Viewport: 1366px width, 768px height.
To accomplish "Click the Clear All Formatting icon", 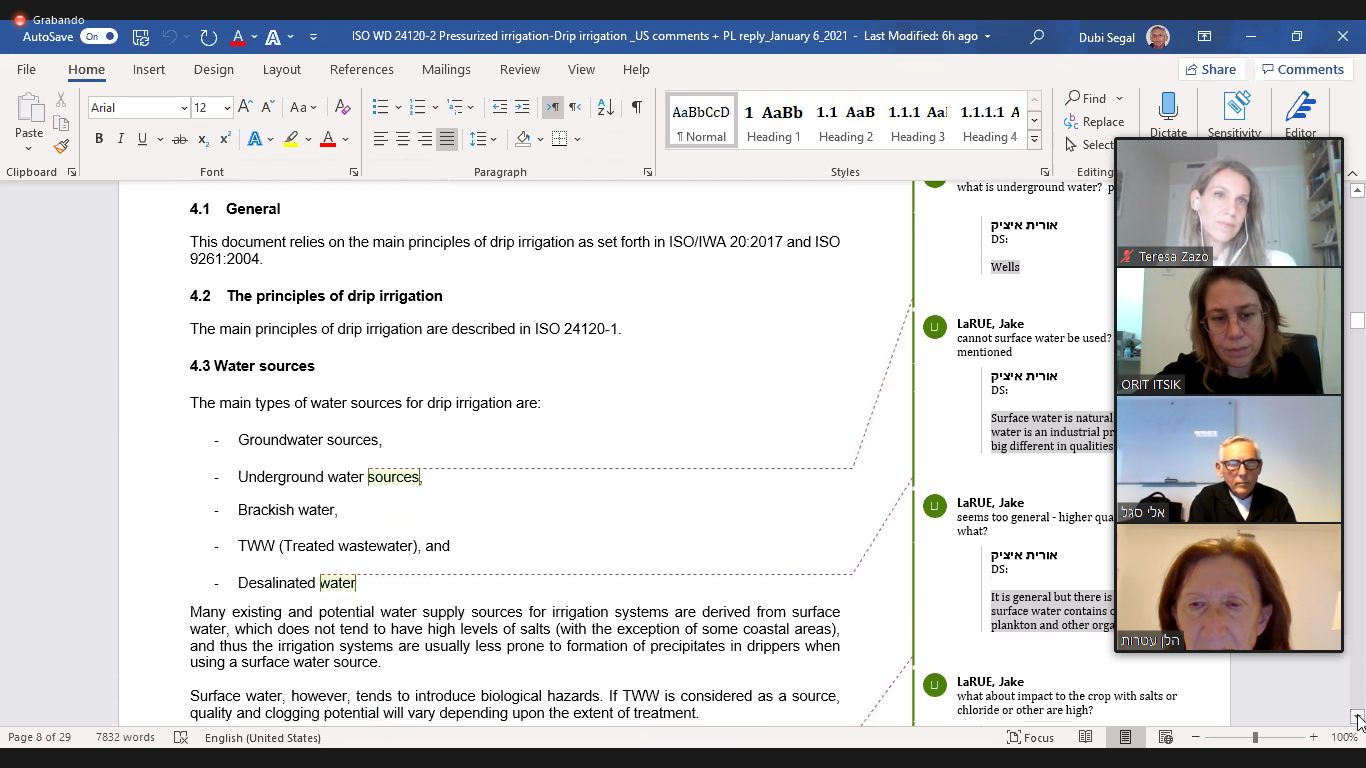I will 342,107.
